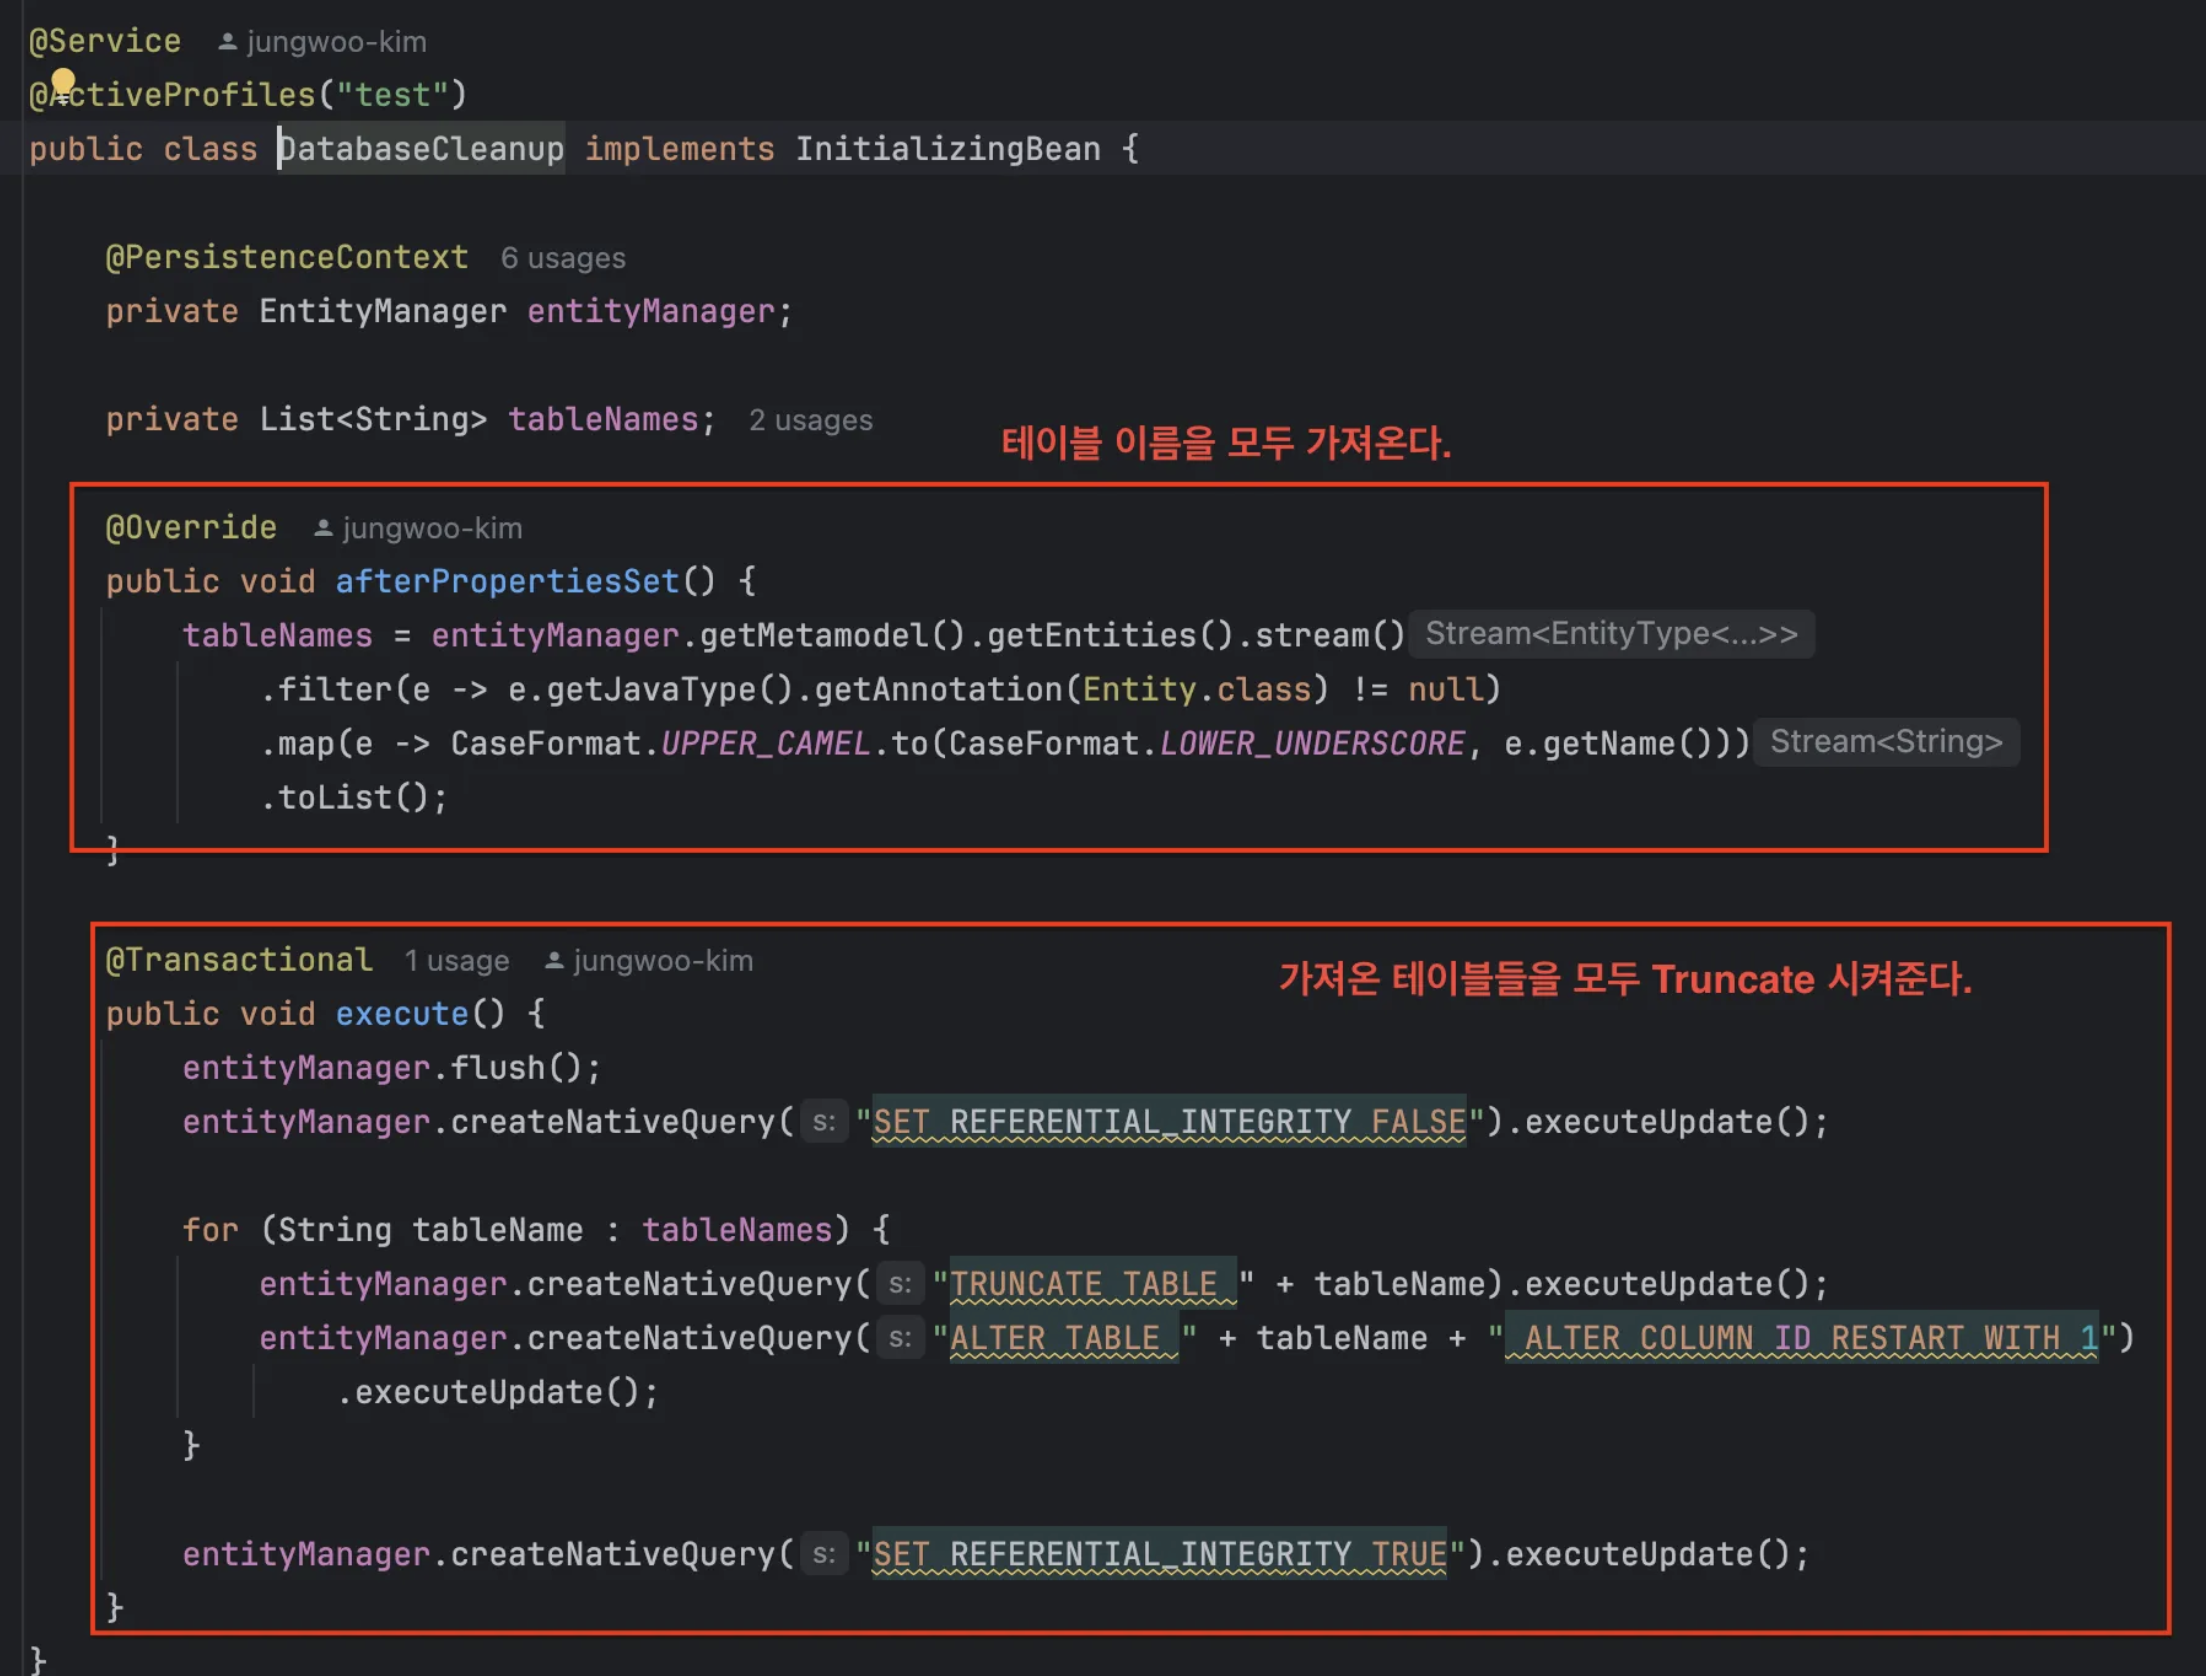Click author icon next to @Override
This screenshot has height=1676, width=2206.
[x=322, y=528]
